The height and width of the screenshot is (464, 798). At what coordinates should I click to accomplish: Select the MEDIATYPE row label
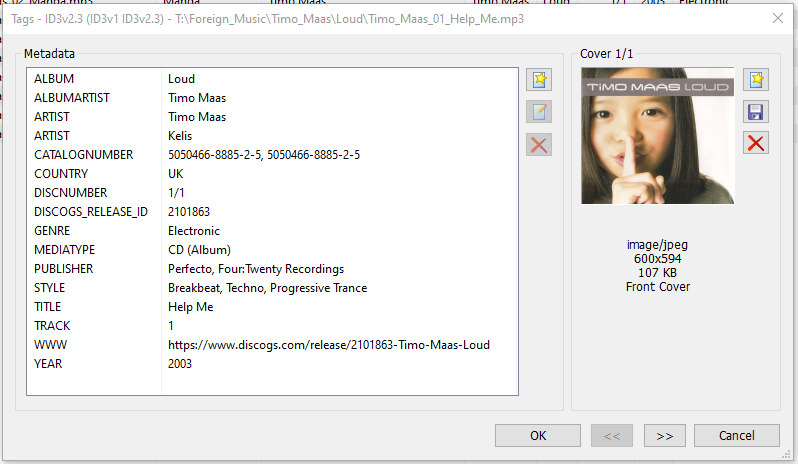click(x=65, y=250)
